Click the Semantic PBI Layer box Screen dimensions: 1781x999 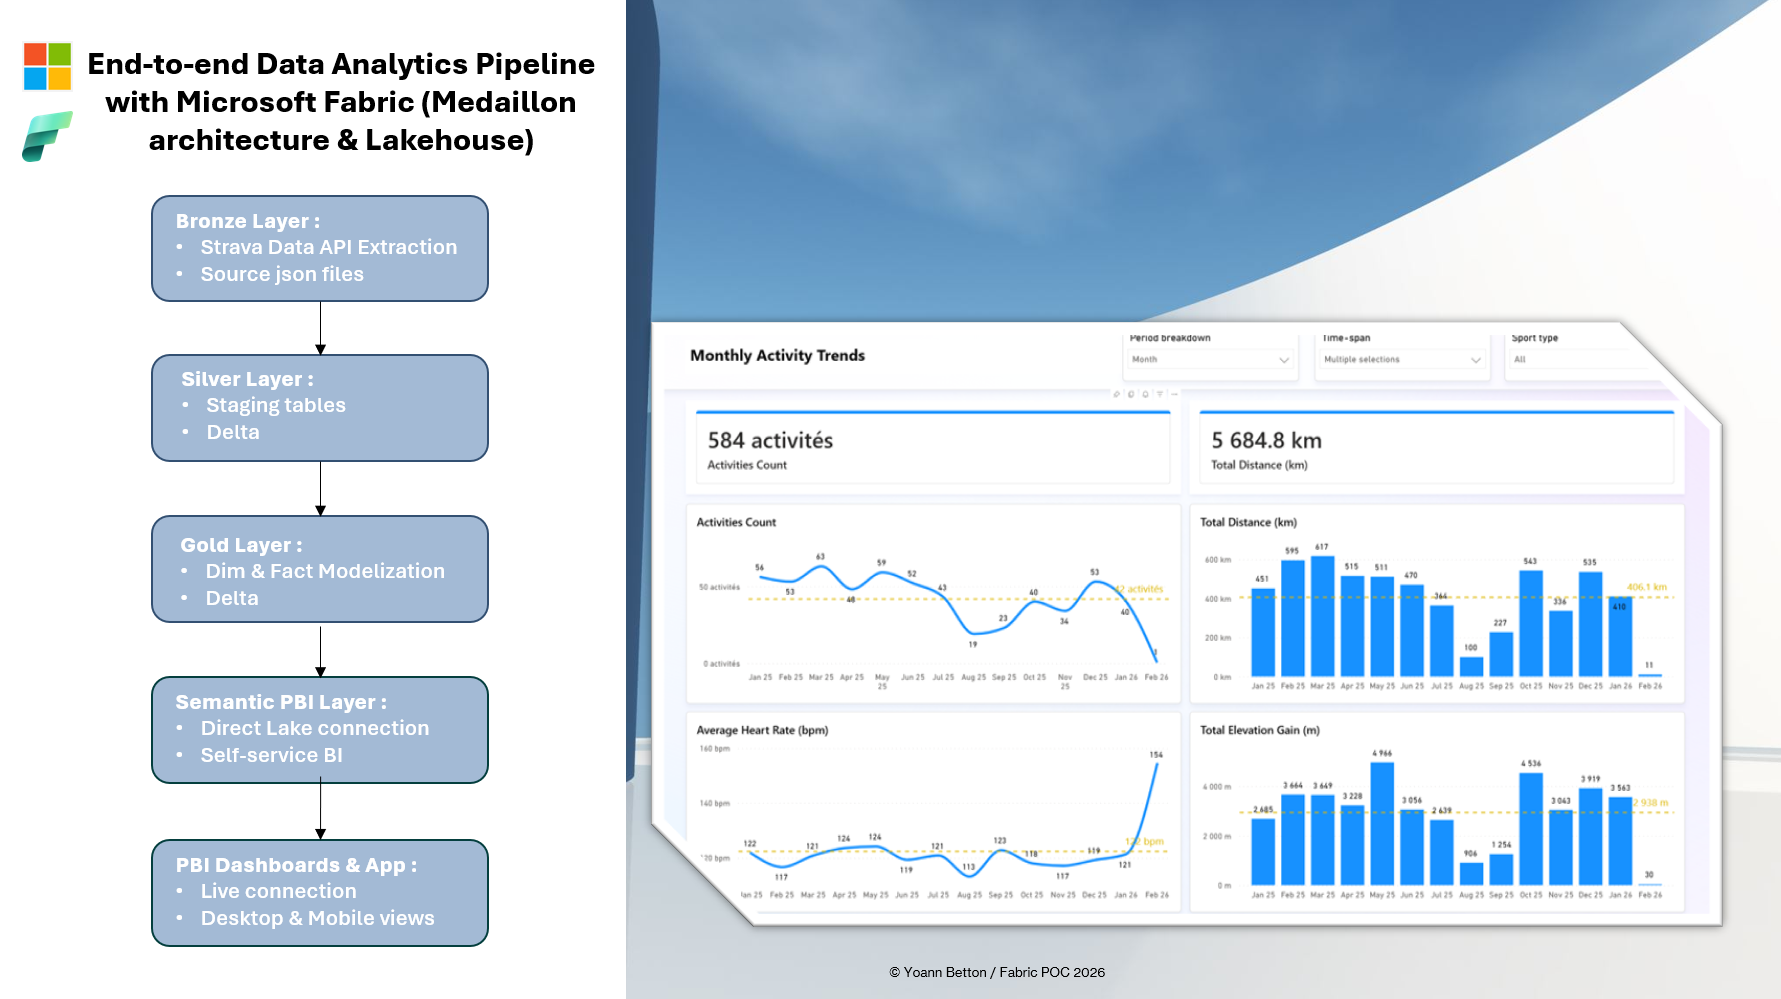point(320,729)
